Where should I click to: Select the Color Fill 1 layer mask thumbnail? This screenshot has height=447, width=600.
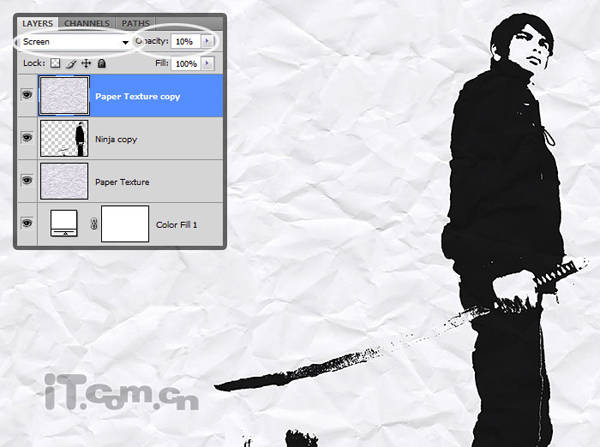125,224
